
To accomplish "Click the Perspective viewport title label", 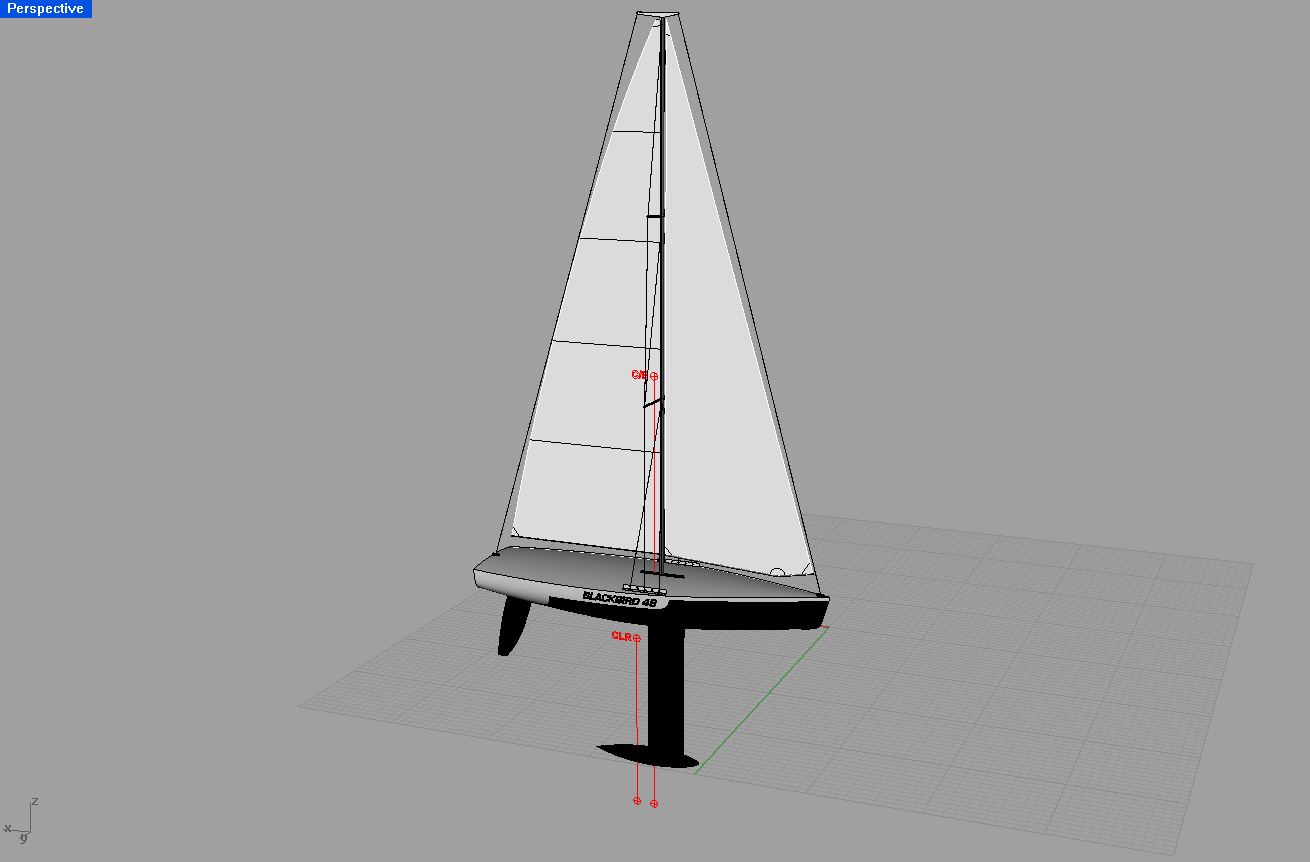I will coord(45,9).
